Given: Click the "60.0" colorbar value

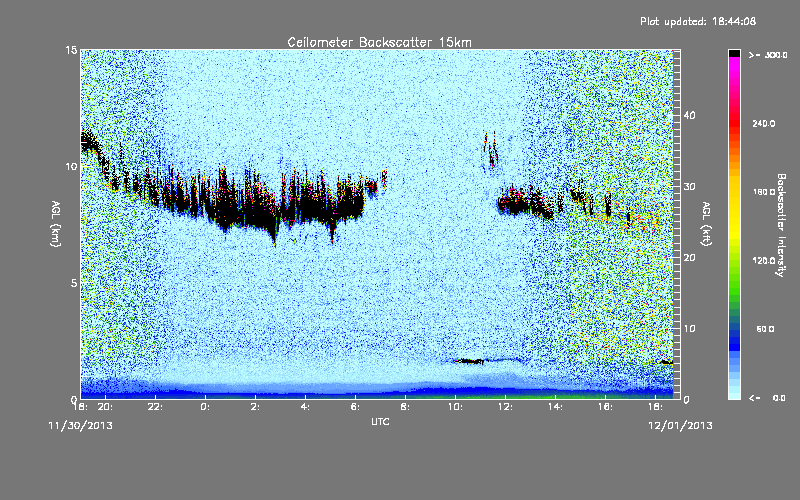Looking at the screenshot, I should (x=765, y=329).
